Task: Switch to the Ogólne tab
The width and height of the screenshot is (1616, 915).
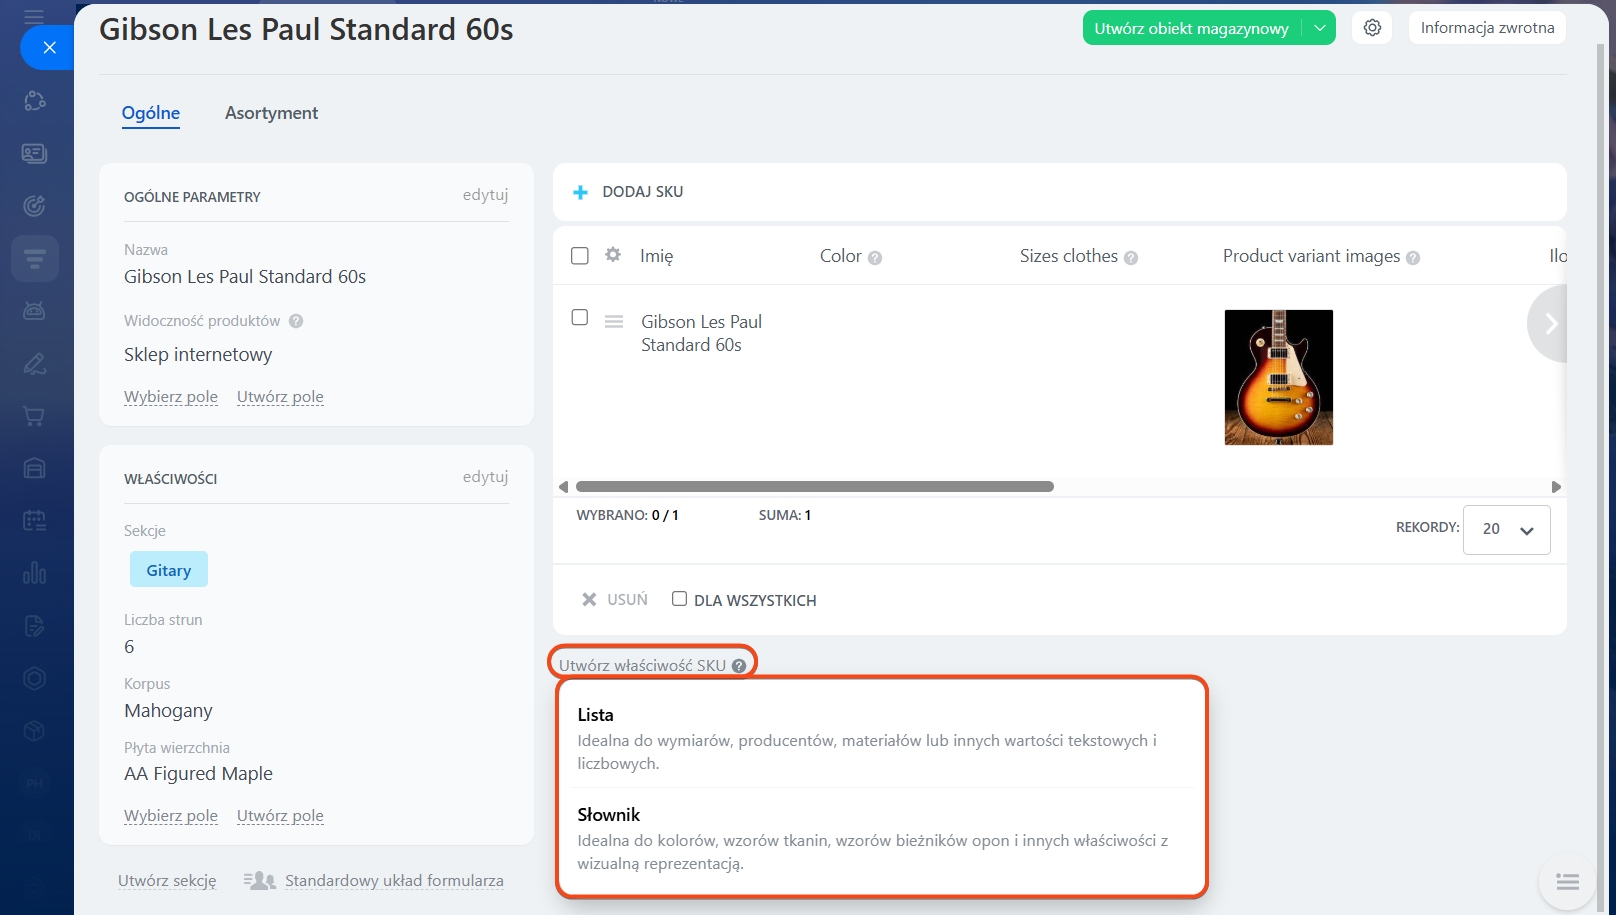Action: [151, 113]
